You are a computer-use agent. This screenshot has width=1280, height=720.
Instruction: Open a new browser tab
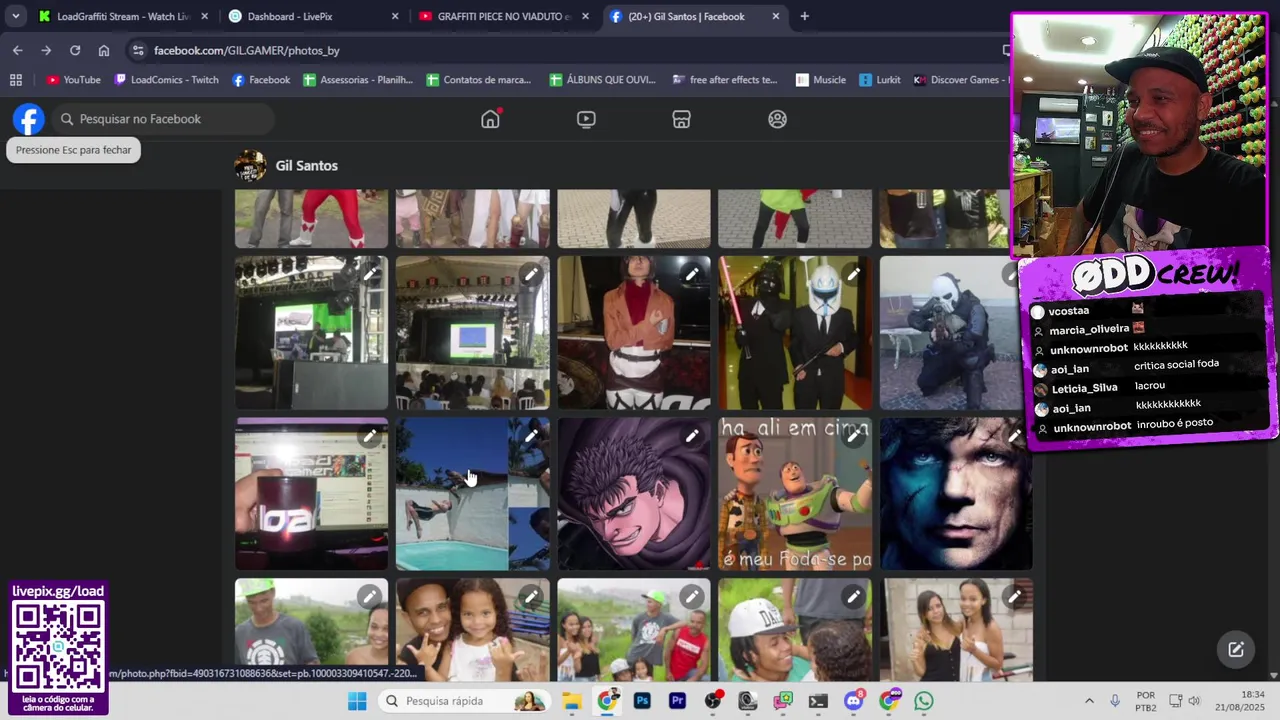[x=804, y=16]
